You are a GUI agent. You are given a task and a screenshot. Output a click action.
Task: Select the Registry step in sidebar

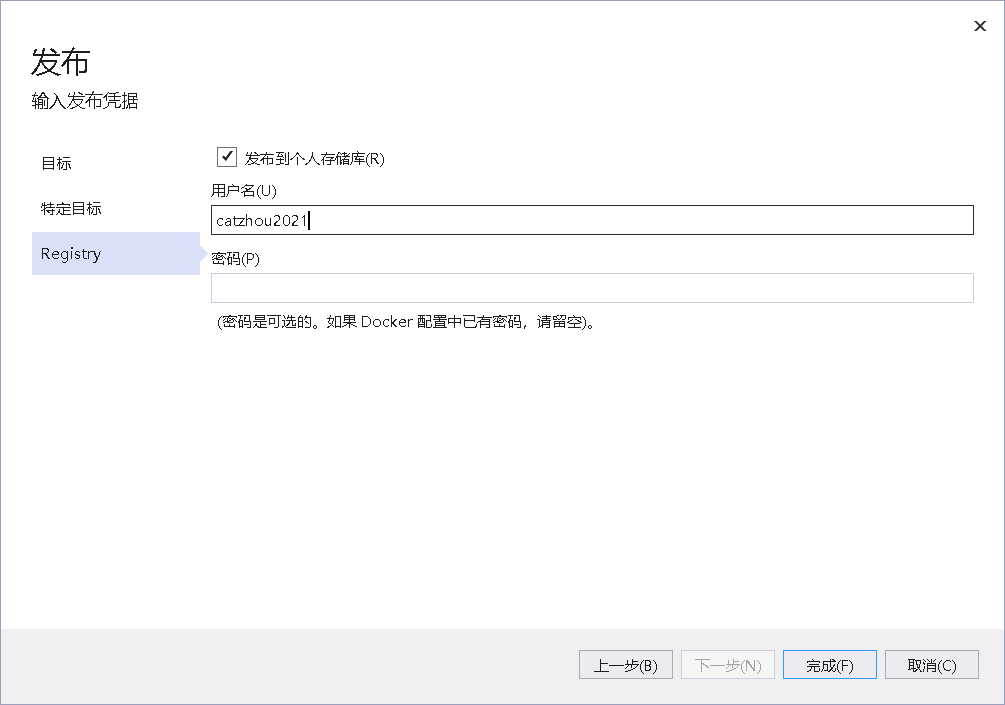coord(71,254)
